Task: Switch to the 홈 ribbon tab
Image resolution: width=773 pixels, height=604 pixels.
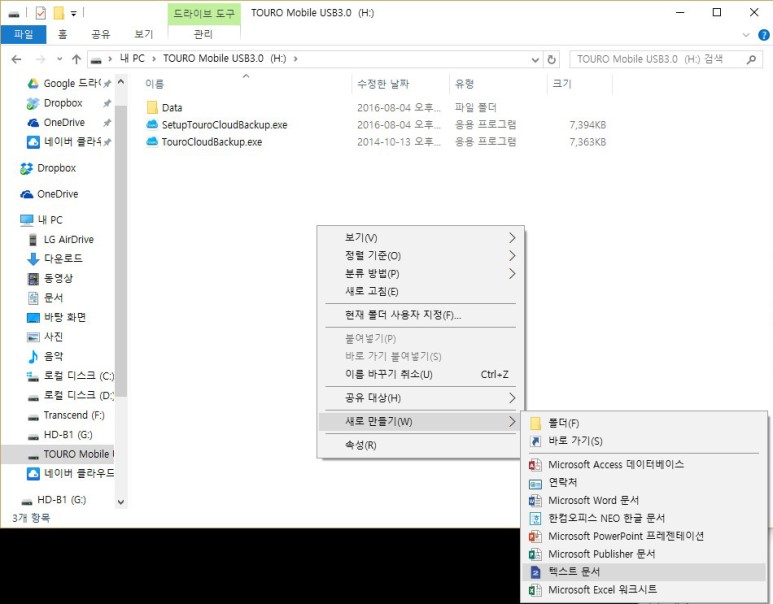Action: tap(63, 34)
